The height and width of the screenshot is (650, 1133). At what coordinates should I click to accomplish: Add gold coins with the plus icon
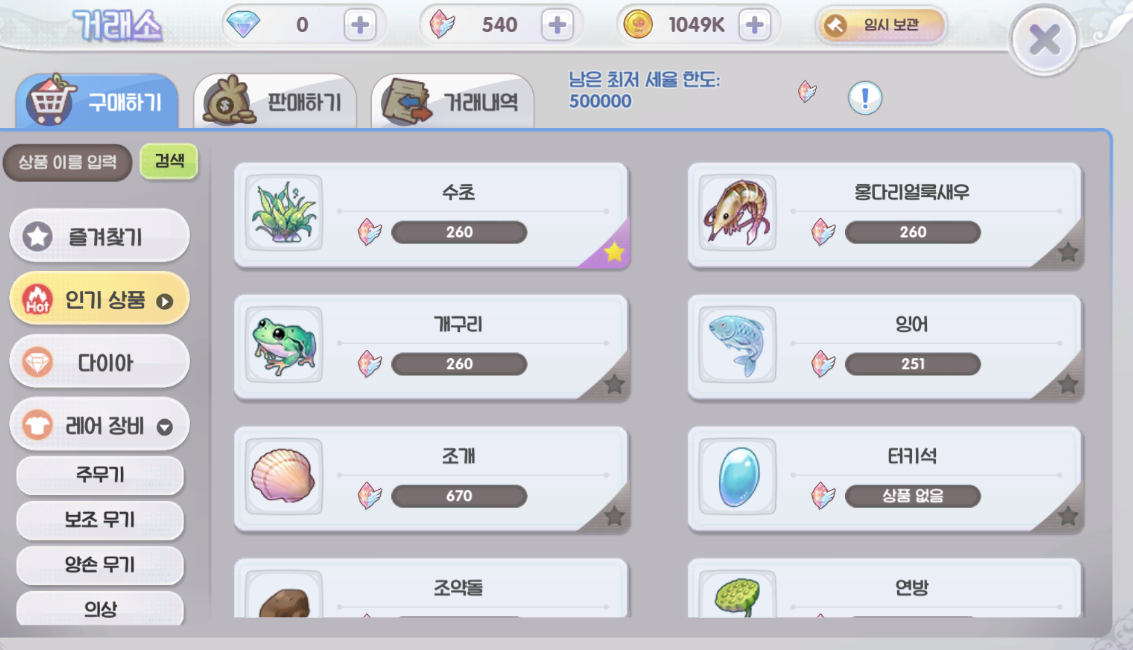tap(754, 25)
